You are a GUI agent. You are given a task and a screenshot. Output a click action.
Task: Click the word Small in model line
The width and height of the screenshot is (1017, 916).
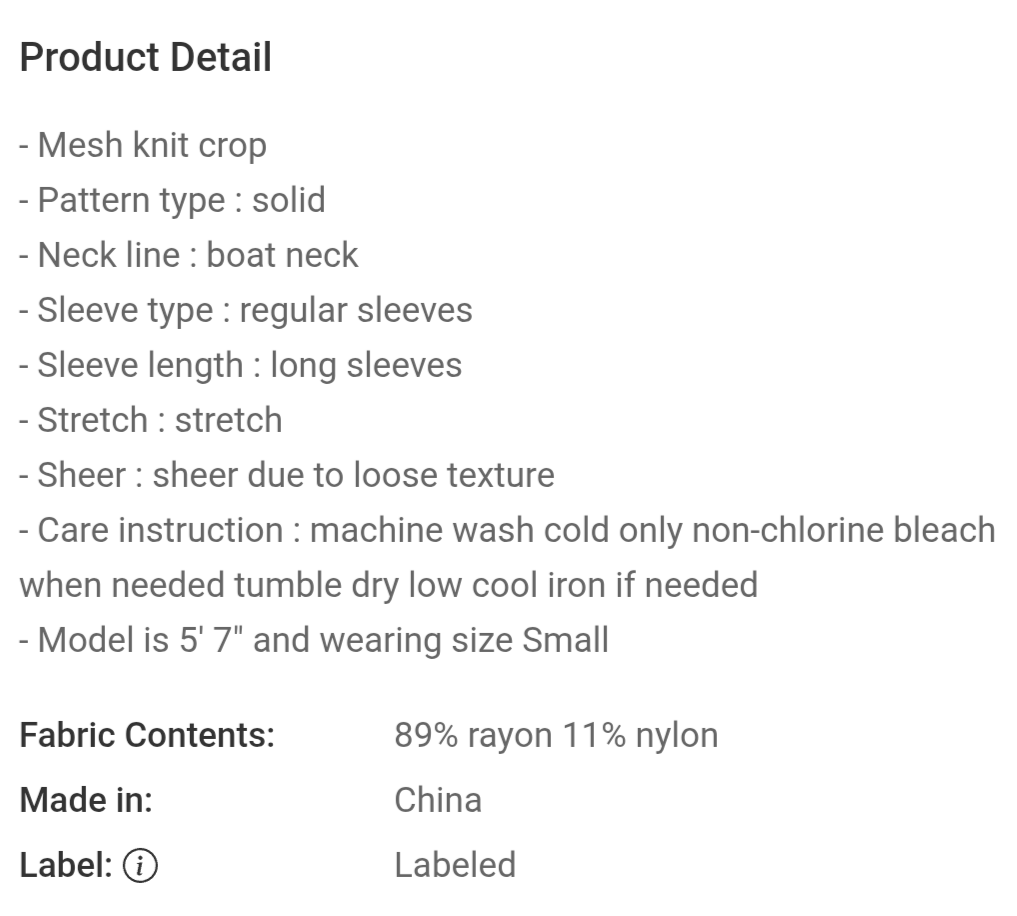[566, 640]
